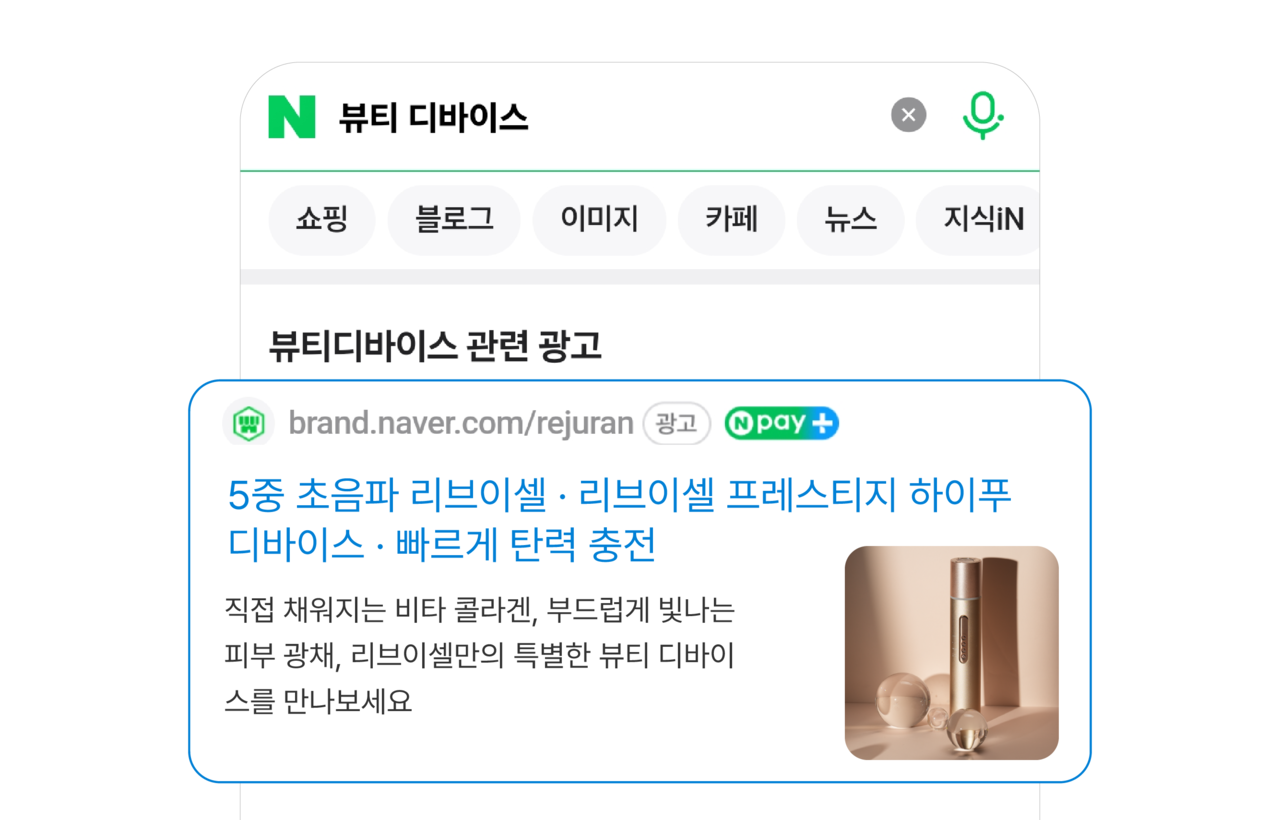Open the ad headline starting with 5중 초음파

click(620, 520)
